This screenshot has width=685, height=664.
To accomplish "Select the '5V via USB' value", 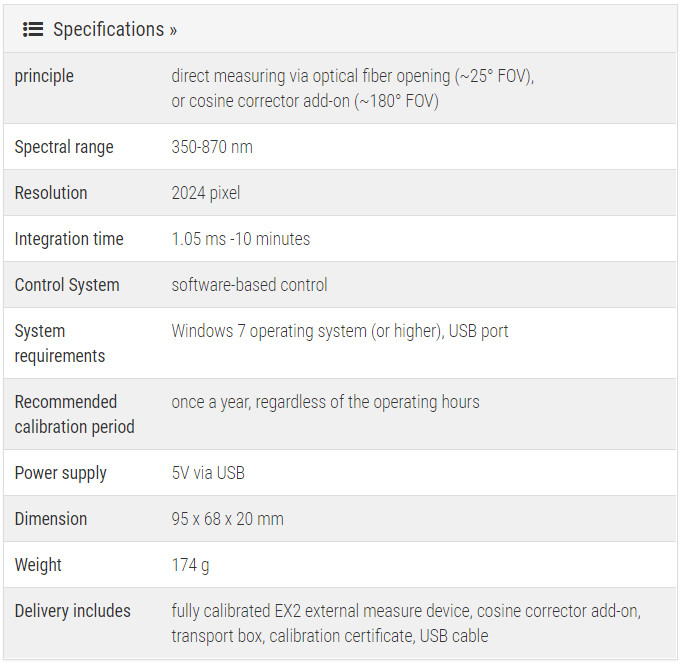I will [x=208, y=473].
